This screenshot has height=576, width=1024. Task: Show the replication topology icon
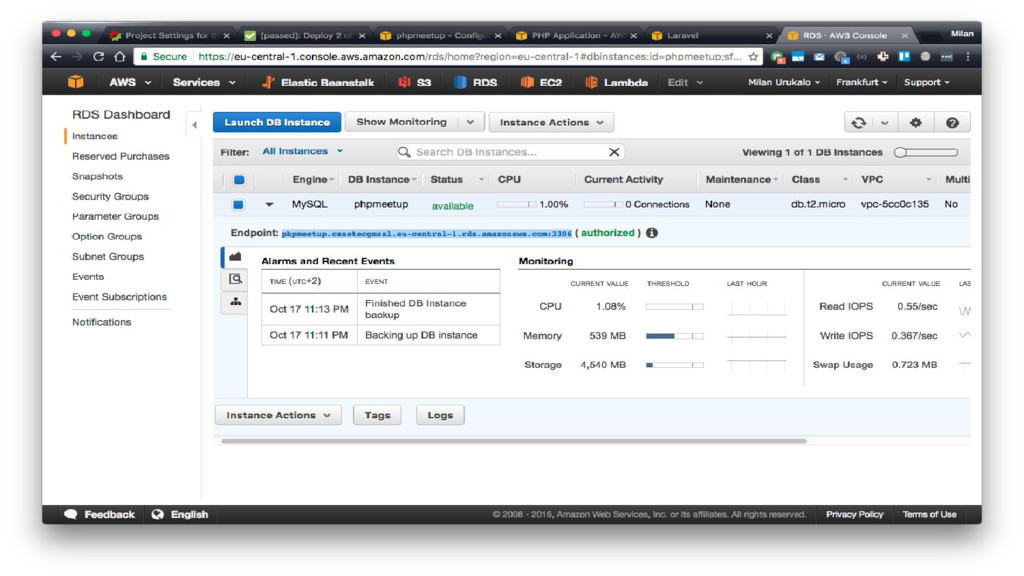coord(235,302)
